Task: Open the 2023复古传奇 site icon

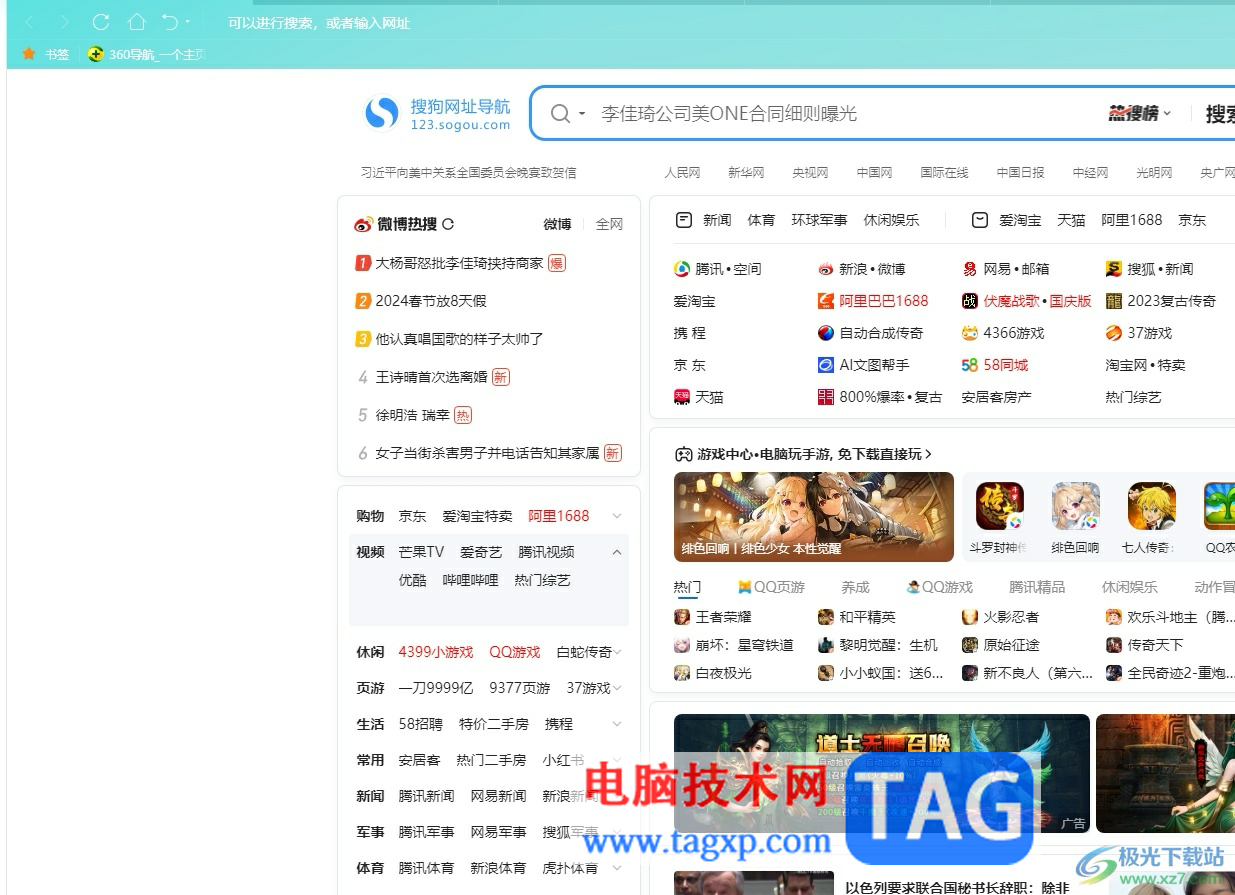Action: pyautogui.click(x=1114, y=301)
